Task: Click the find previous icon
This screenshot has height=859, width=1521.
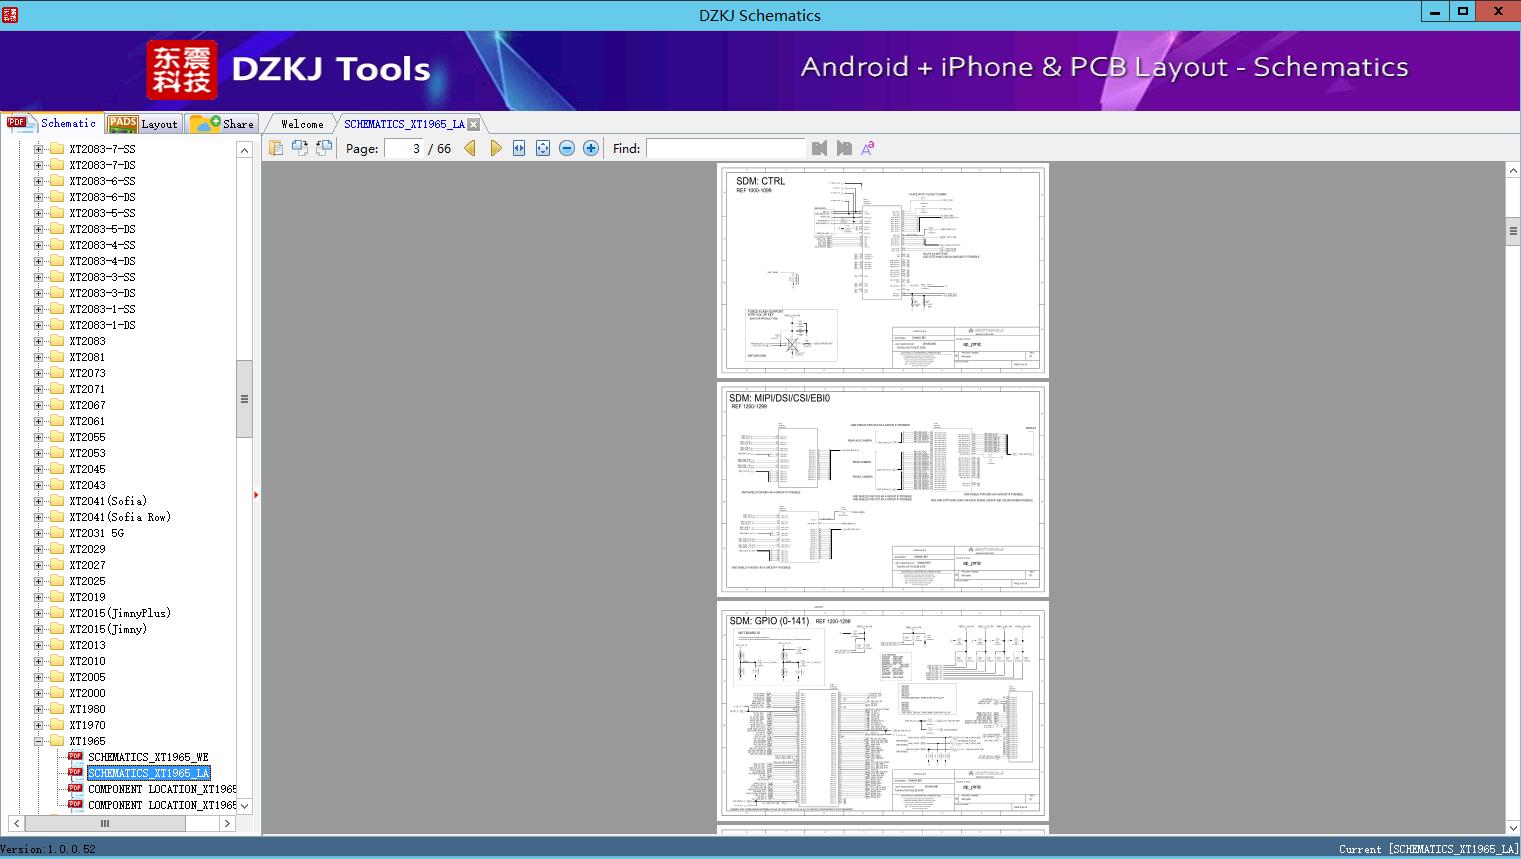Action: [820, 148]
